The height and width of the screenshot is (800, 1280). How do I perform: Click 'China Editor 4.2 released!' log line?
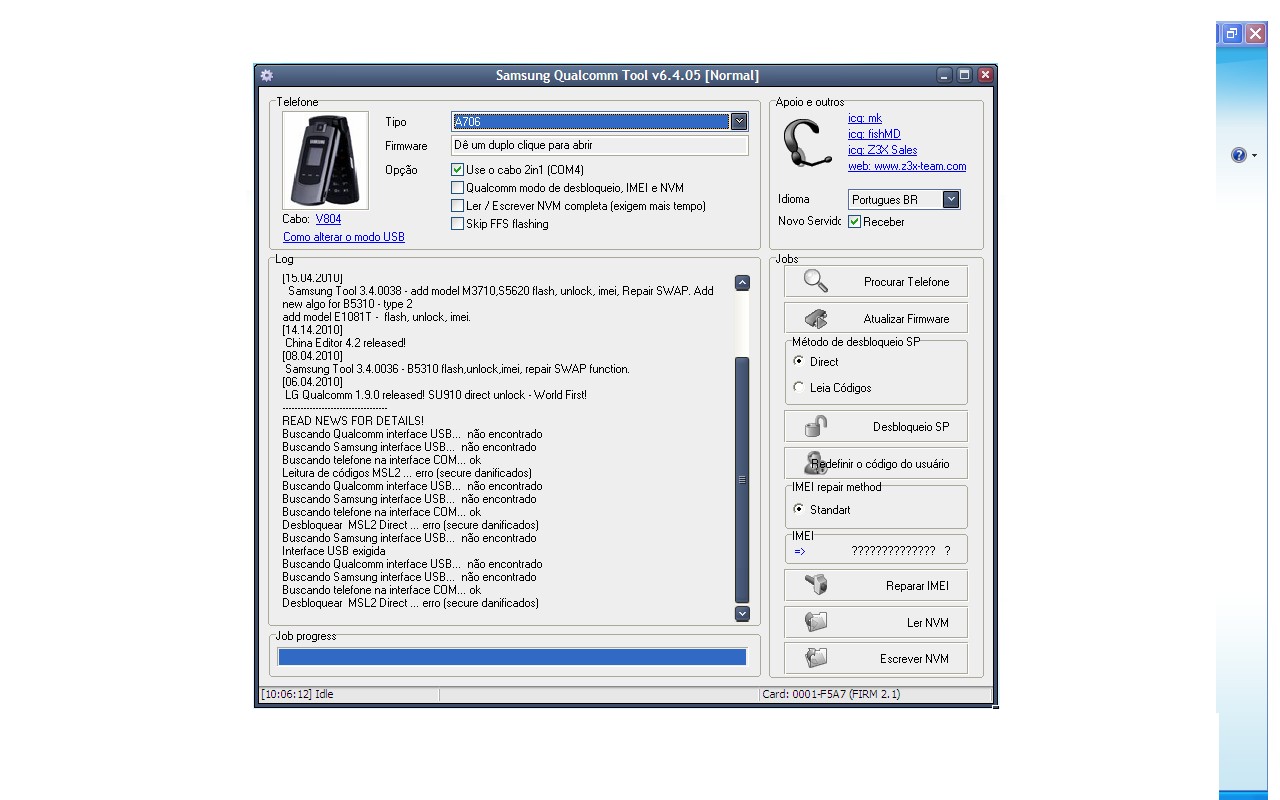coord(345,343)
